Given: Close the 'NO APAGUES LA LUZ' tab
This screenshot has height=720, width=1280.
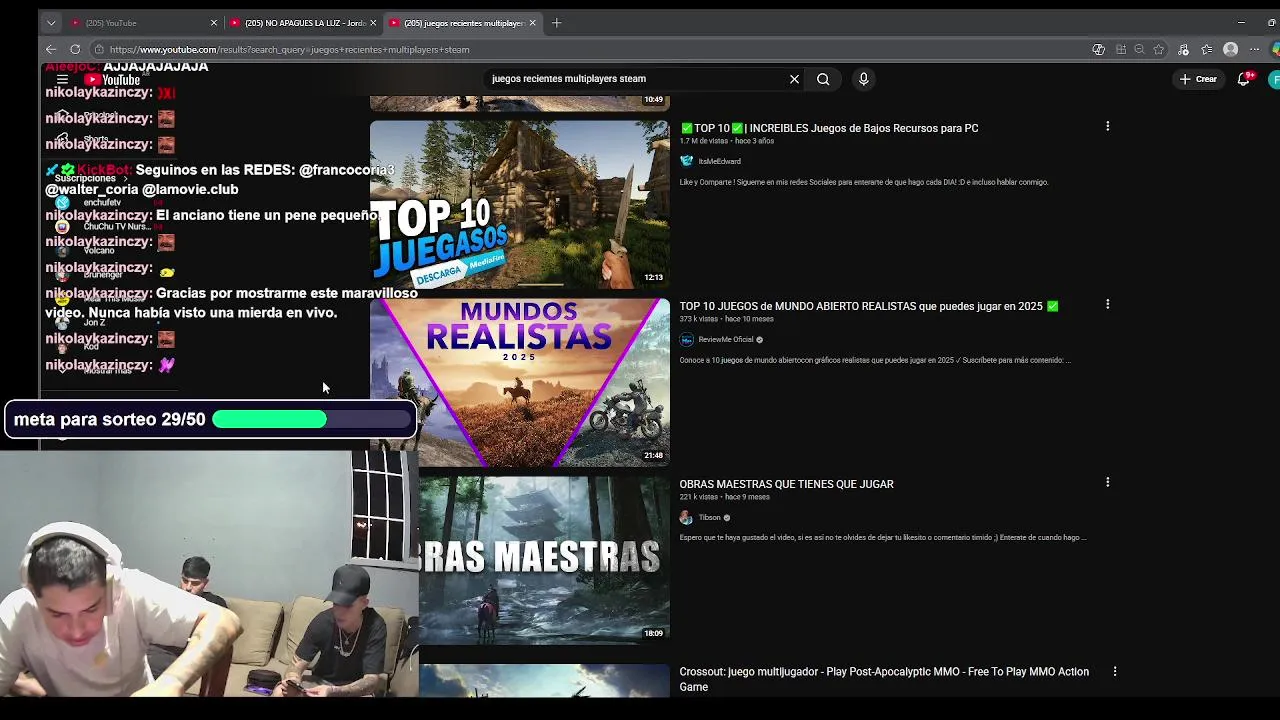Looking at the screenshot, I should [373, 23].
